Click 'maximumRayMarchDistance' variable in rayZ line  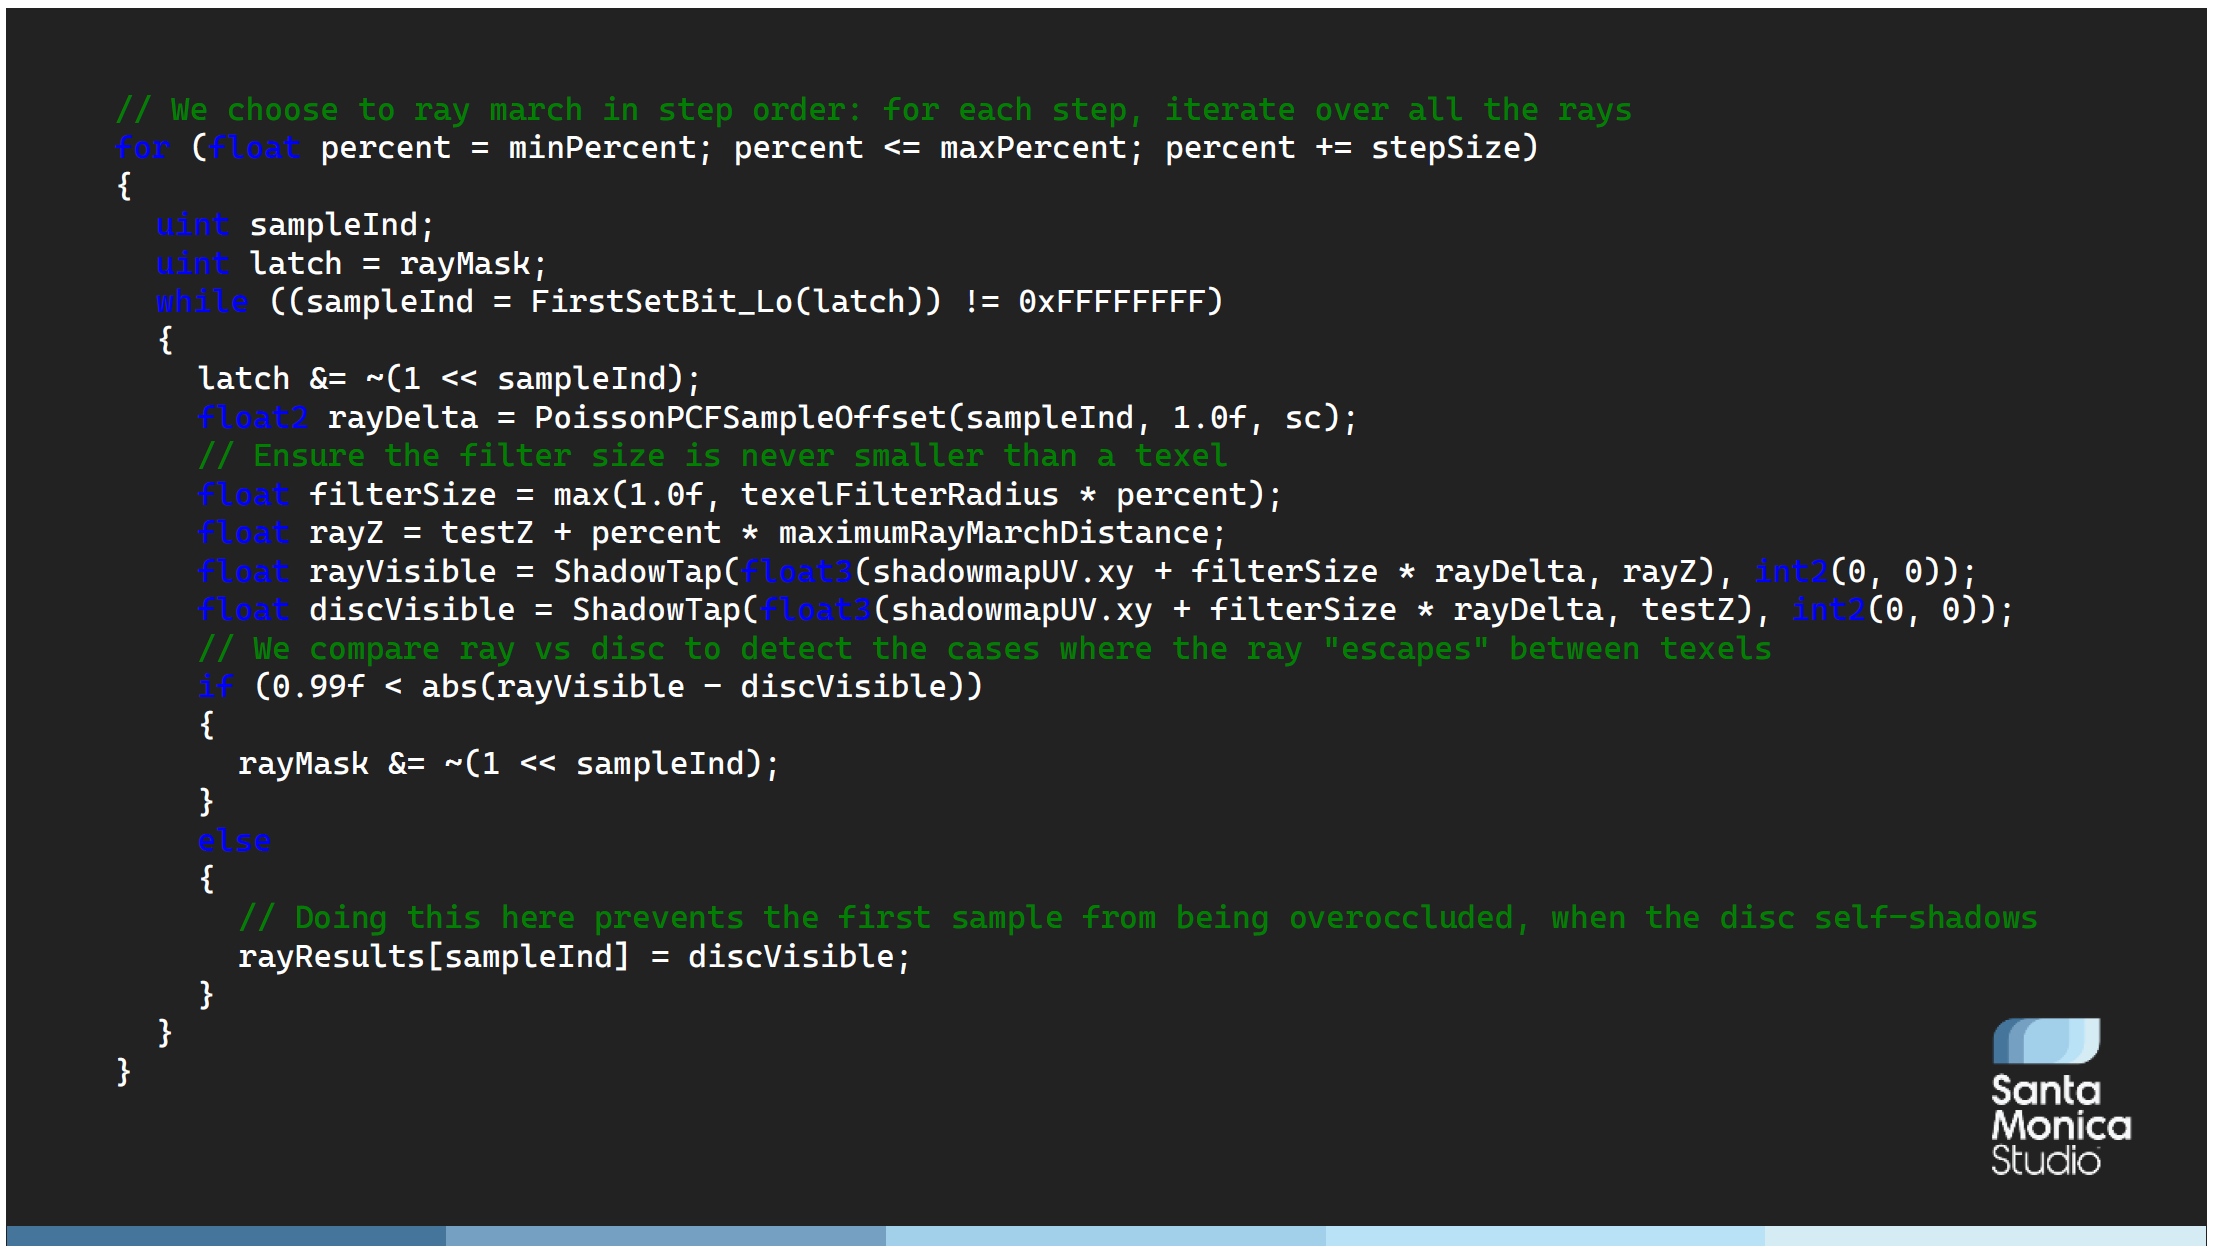pyautogui.click(x=993, y=533)
